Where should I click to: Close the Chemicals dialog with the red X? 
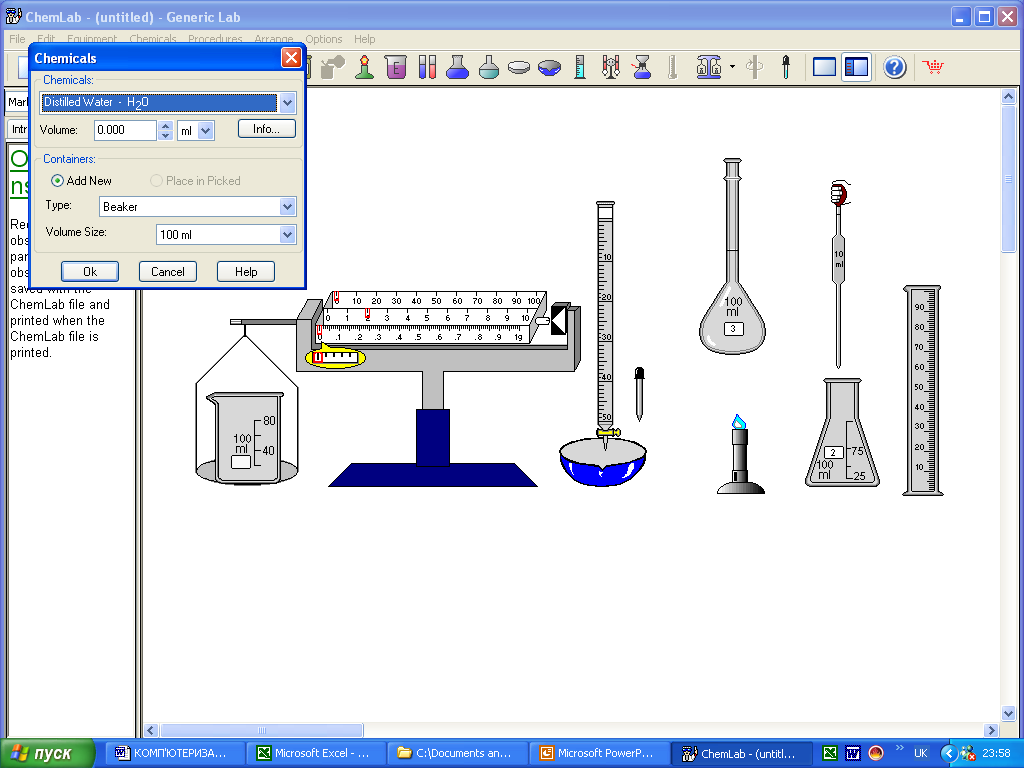(x=291, y=57)
